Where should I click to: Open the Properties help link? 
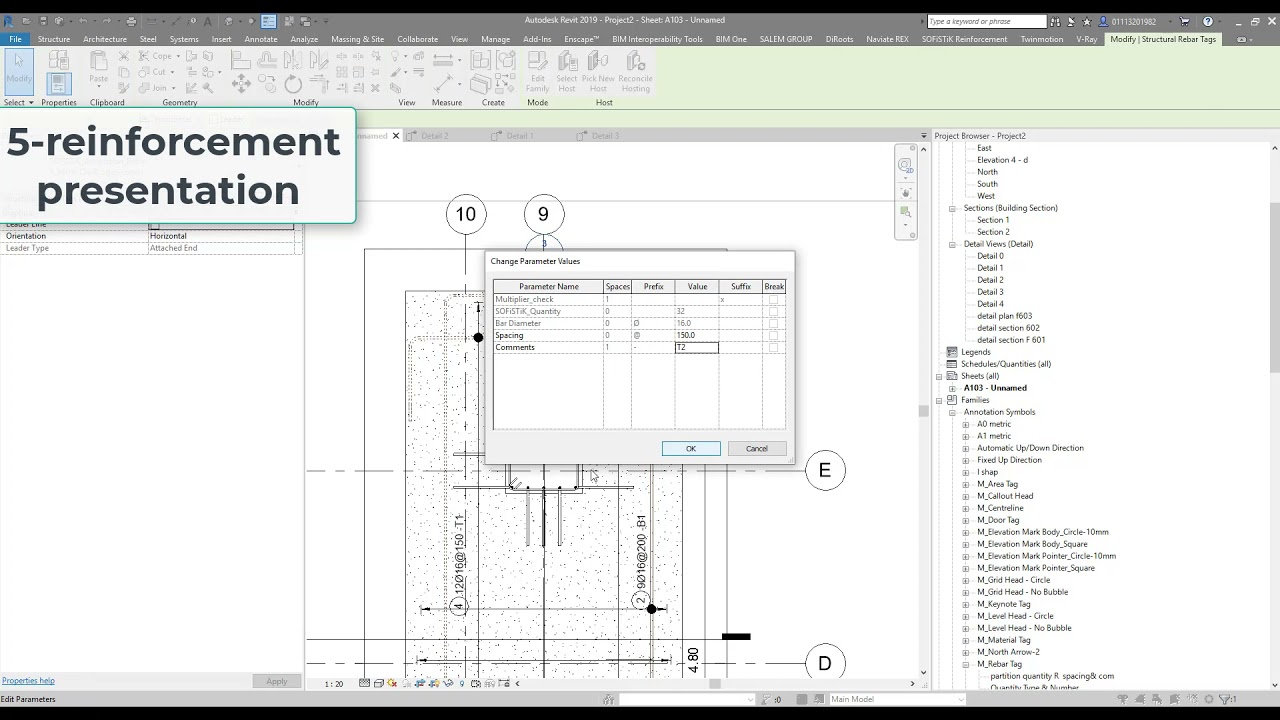(x=28, y=681)
